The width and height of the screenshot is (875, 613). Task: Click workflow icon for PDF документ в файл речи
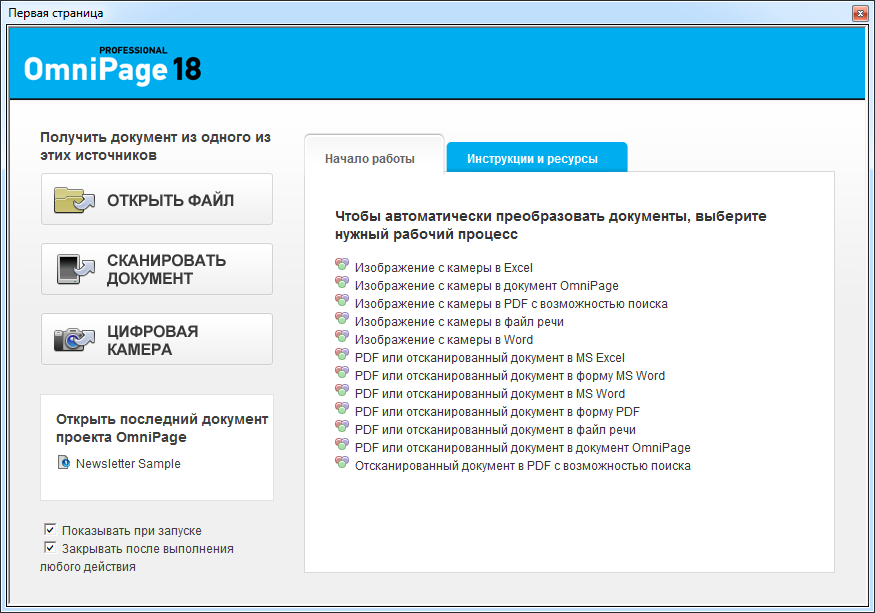pos(342,426)
